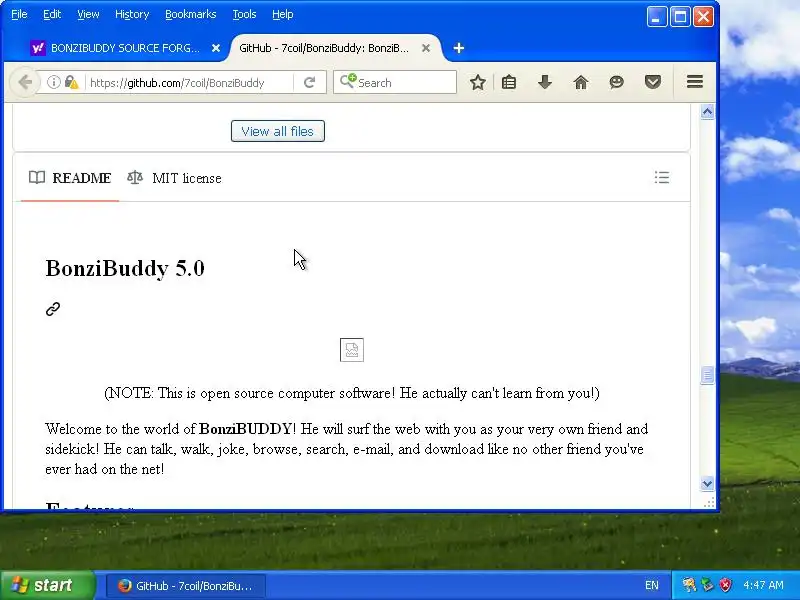Click the first system tray icon
The image size is (800, 600).
(689, 585)
